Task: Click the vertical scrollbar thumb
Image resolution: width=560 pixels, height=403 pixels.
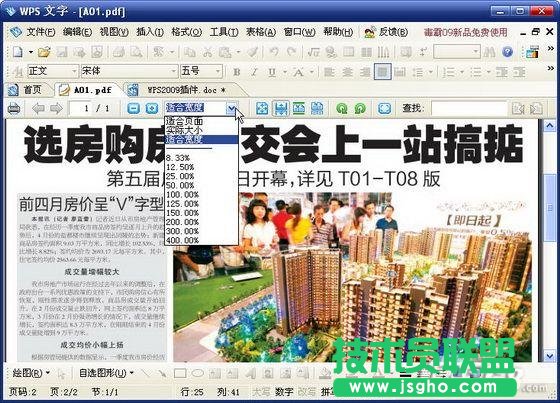Action: pyautogui.click(x=549, y=207)
